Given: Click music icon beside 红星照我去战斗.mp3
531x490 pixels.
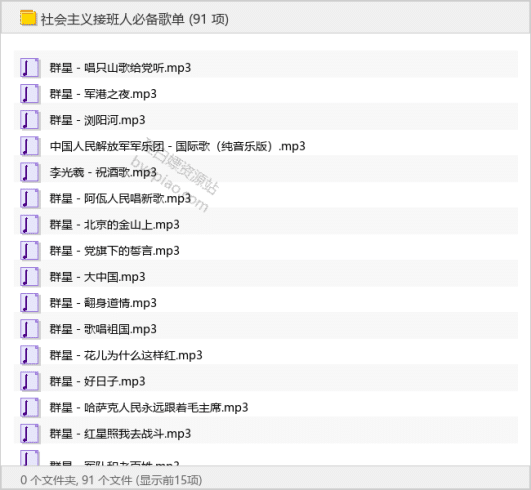Looking at the screenshot, I should 30,433.
